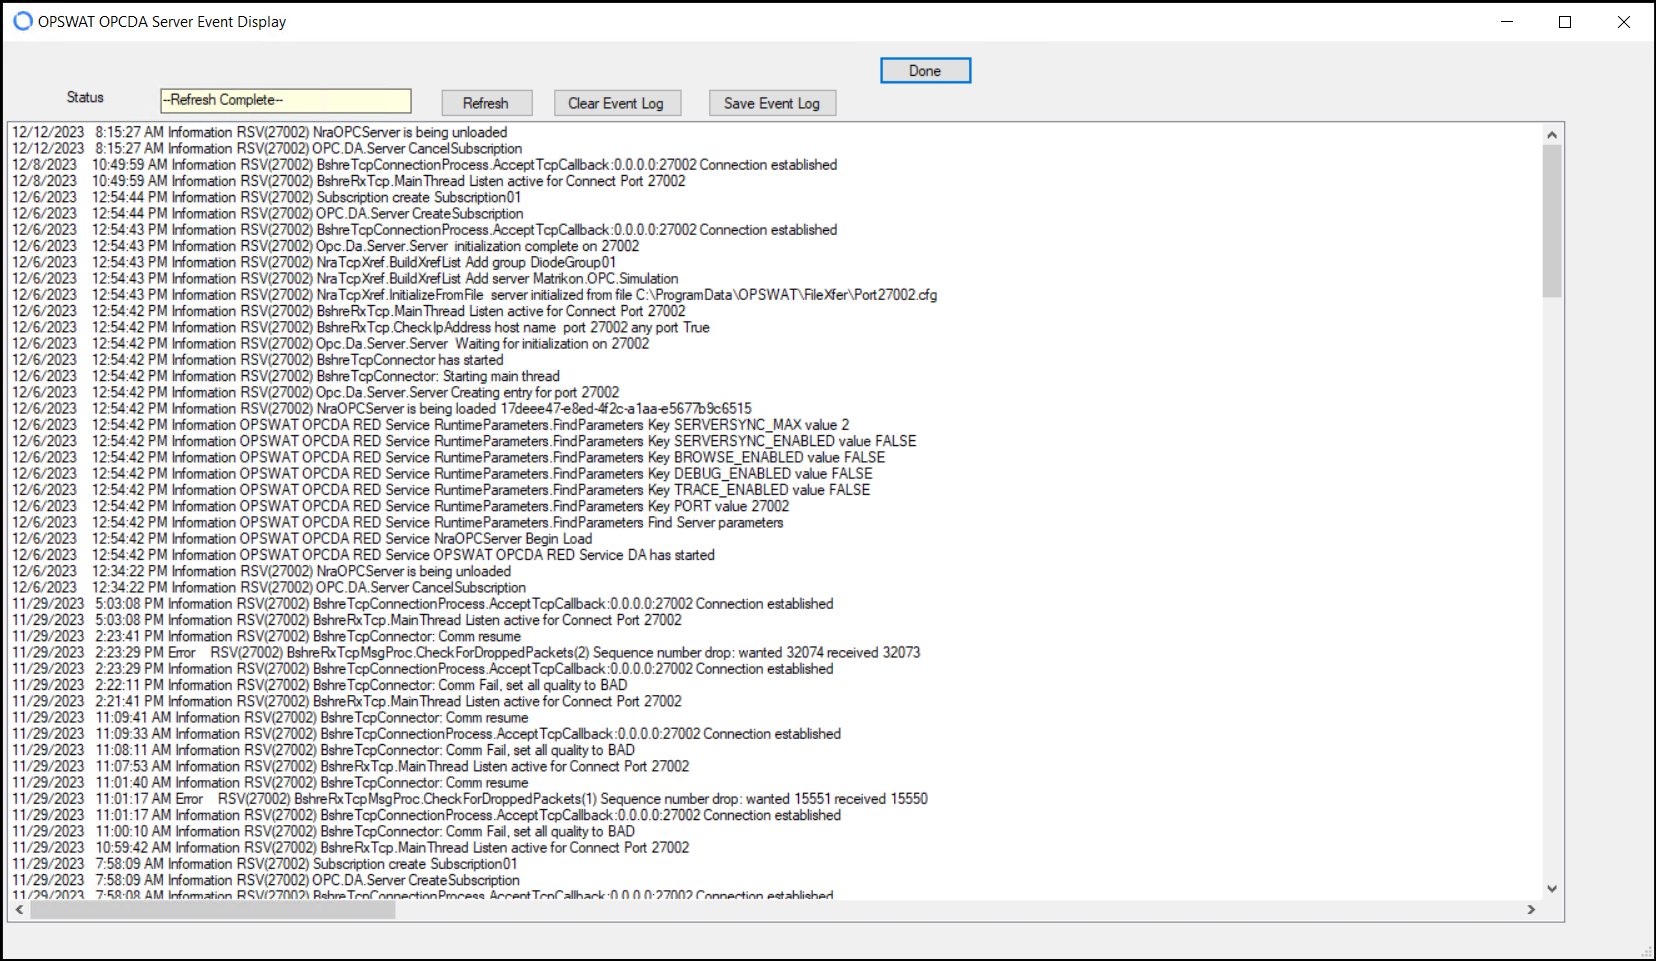Select the 10:59:42 AM Listen active entry
This screenshot has width=1656, height=961.
(x=351, y=847)
